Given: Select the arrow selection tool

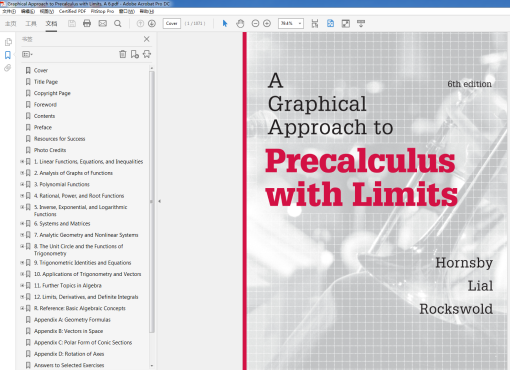Looking at the screenshot, I should 225,23.
